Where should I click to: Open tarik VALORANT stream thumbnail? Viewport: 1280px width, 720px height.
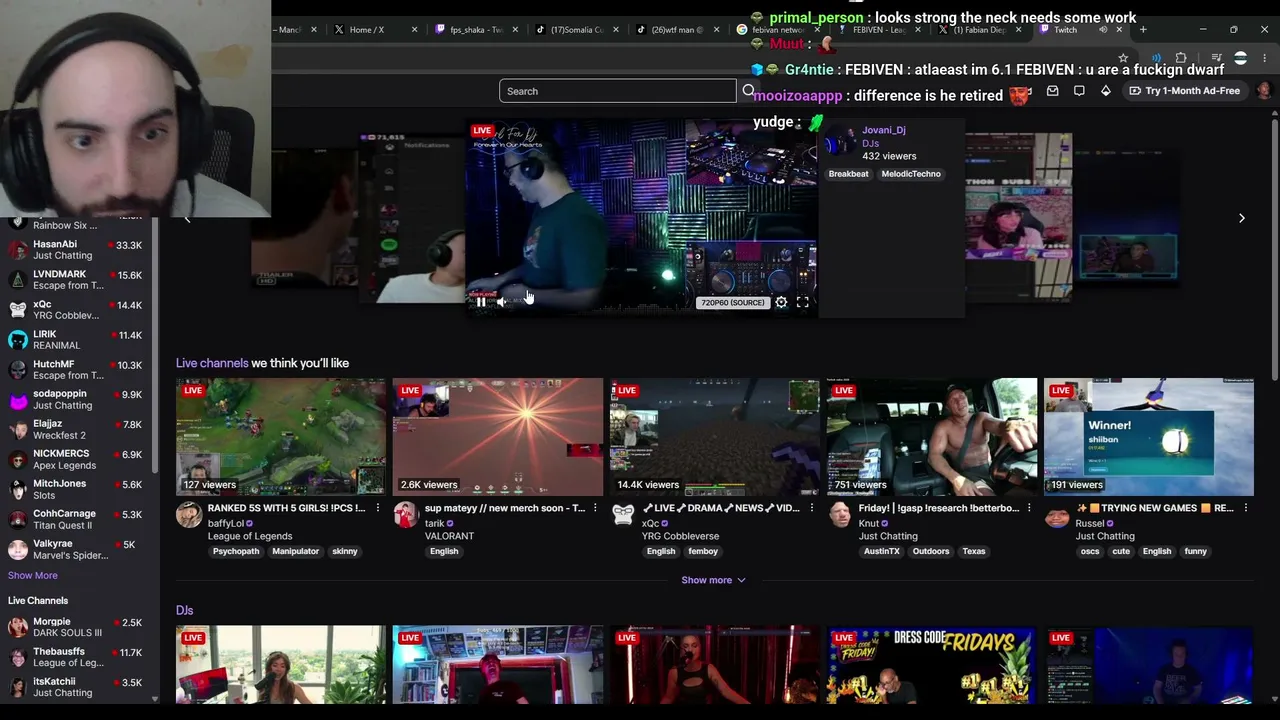[498, 437]
